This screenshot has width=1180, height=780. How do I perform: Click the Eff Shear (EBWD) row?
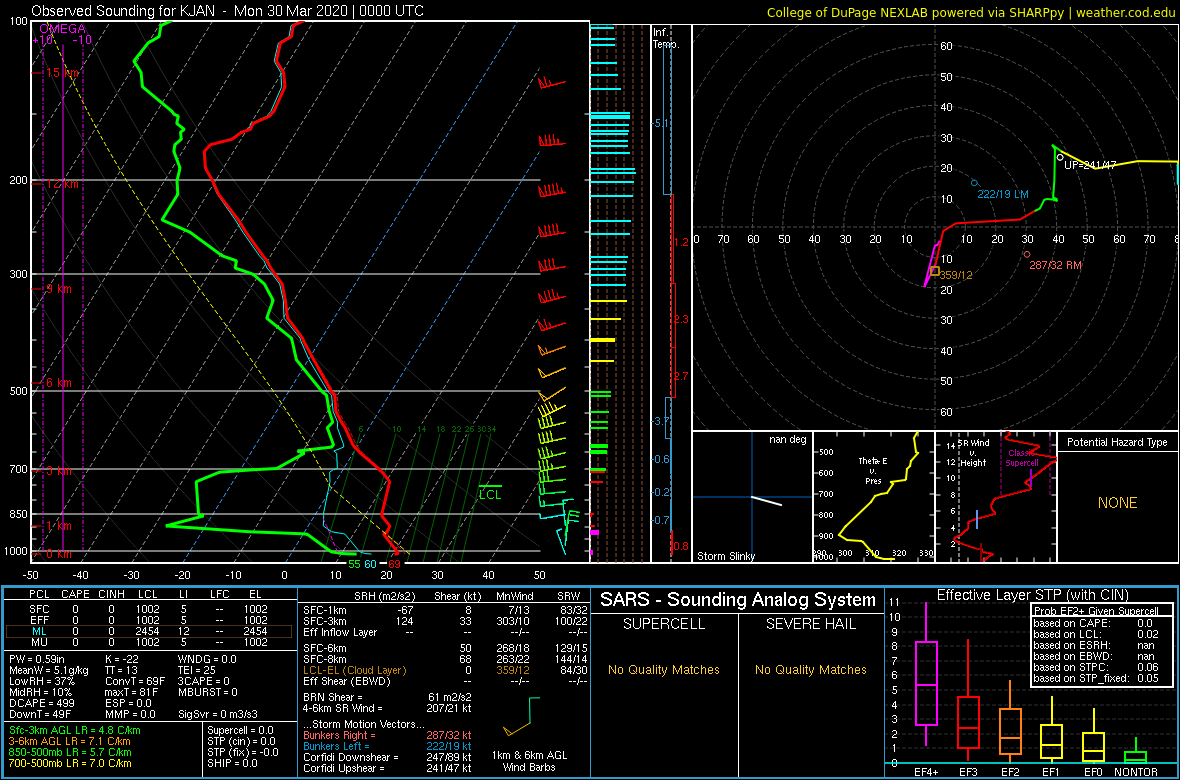pyautogui.click(x=444, y=681)
